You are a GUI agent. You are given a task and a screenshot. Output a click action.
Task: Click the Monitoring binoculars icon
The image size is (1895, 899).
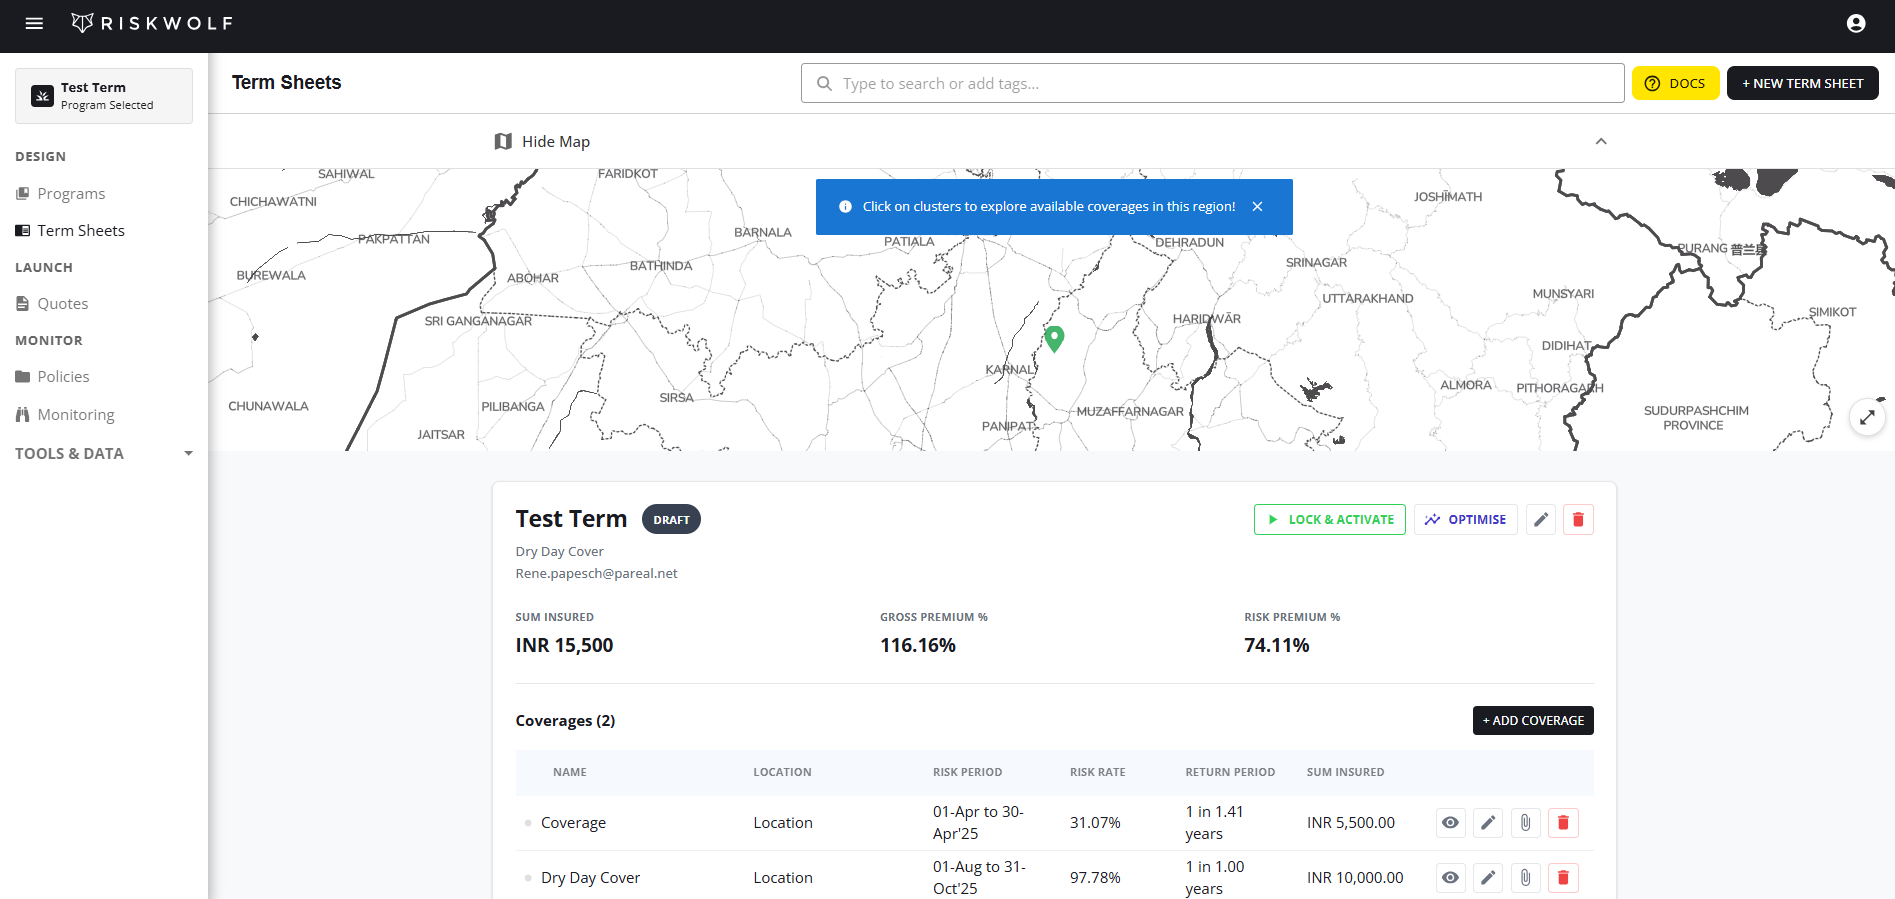(22, 414)
